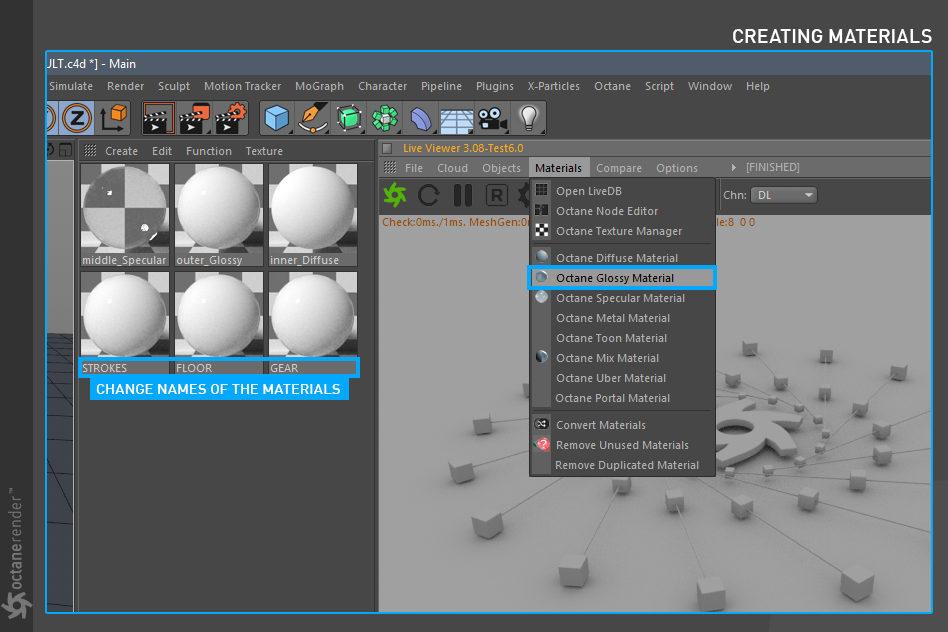Image resolution: width=948 pixels, height=632 pixels.
Task: Choose Octane Glossy Material menu entry
Action: coord(614,278)
